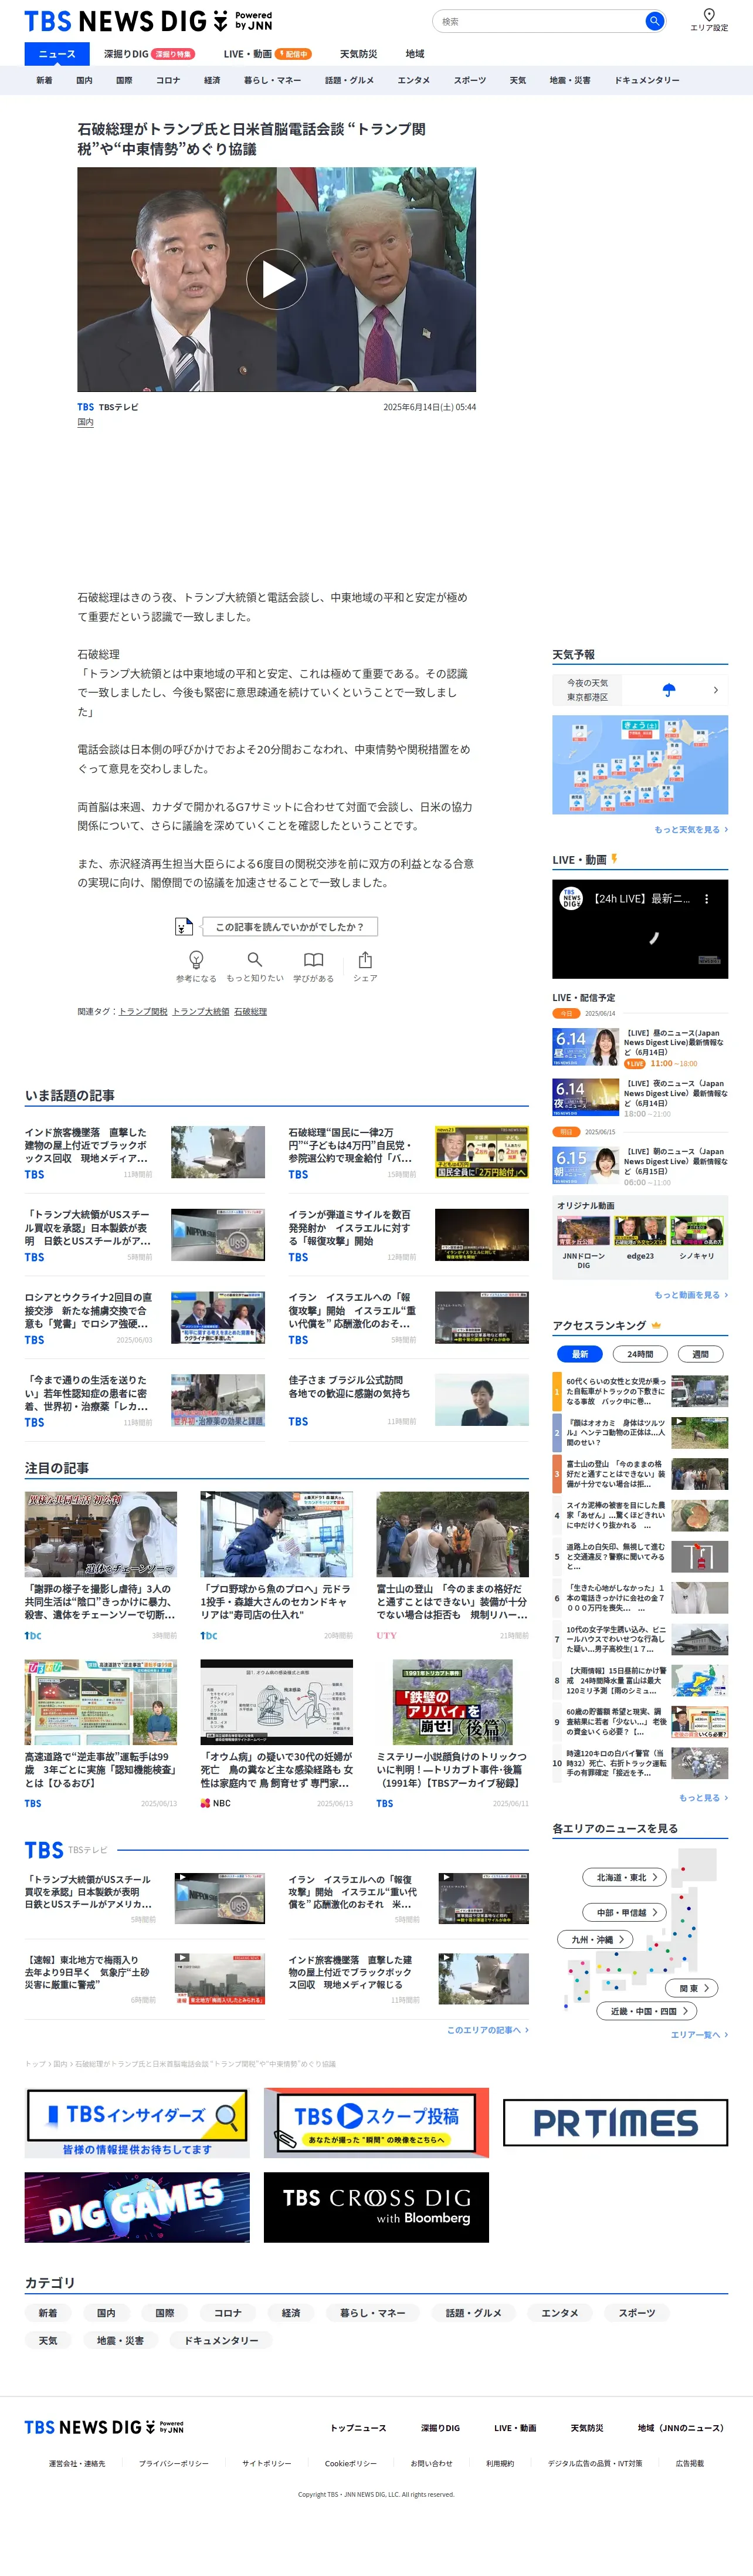Open the 24h LIVE video options menu

click(x=707, y=899)
